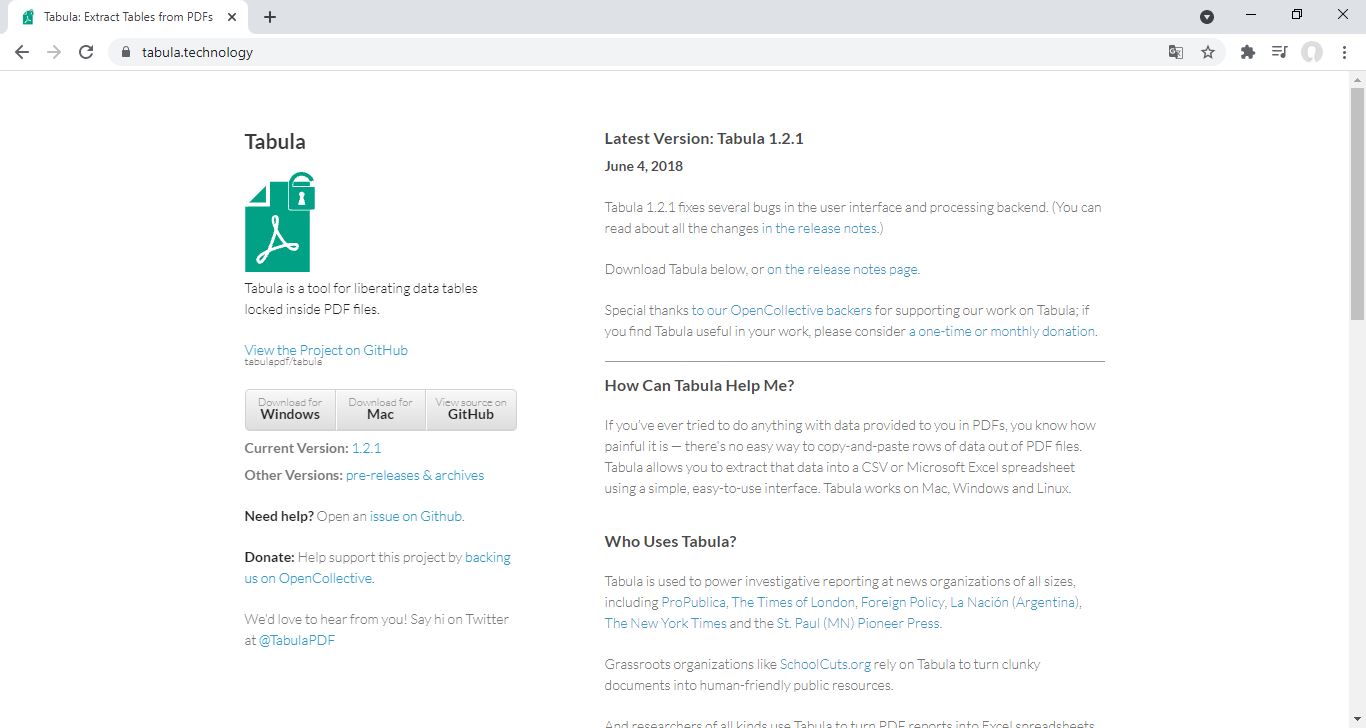Screen dimensions: 1366x728
Task: Open pre-releases & archives link
Action: 415,475
